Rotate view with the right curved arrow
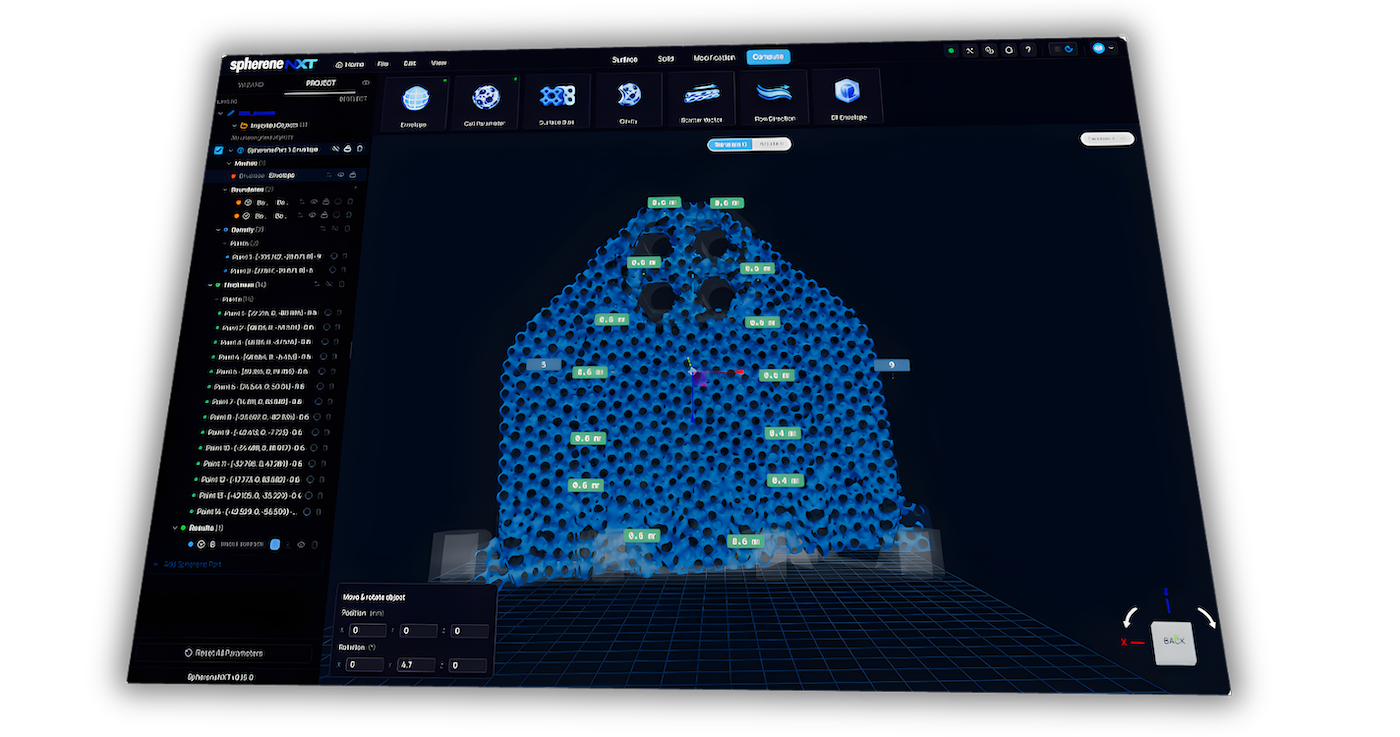Viewport: 1400px width, 737px height. click(x=1207, y=617)
